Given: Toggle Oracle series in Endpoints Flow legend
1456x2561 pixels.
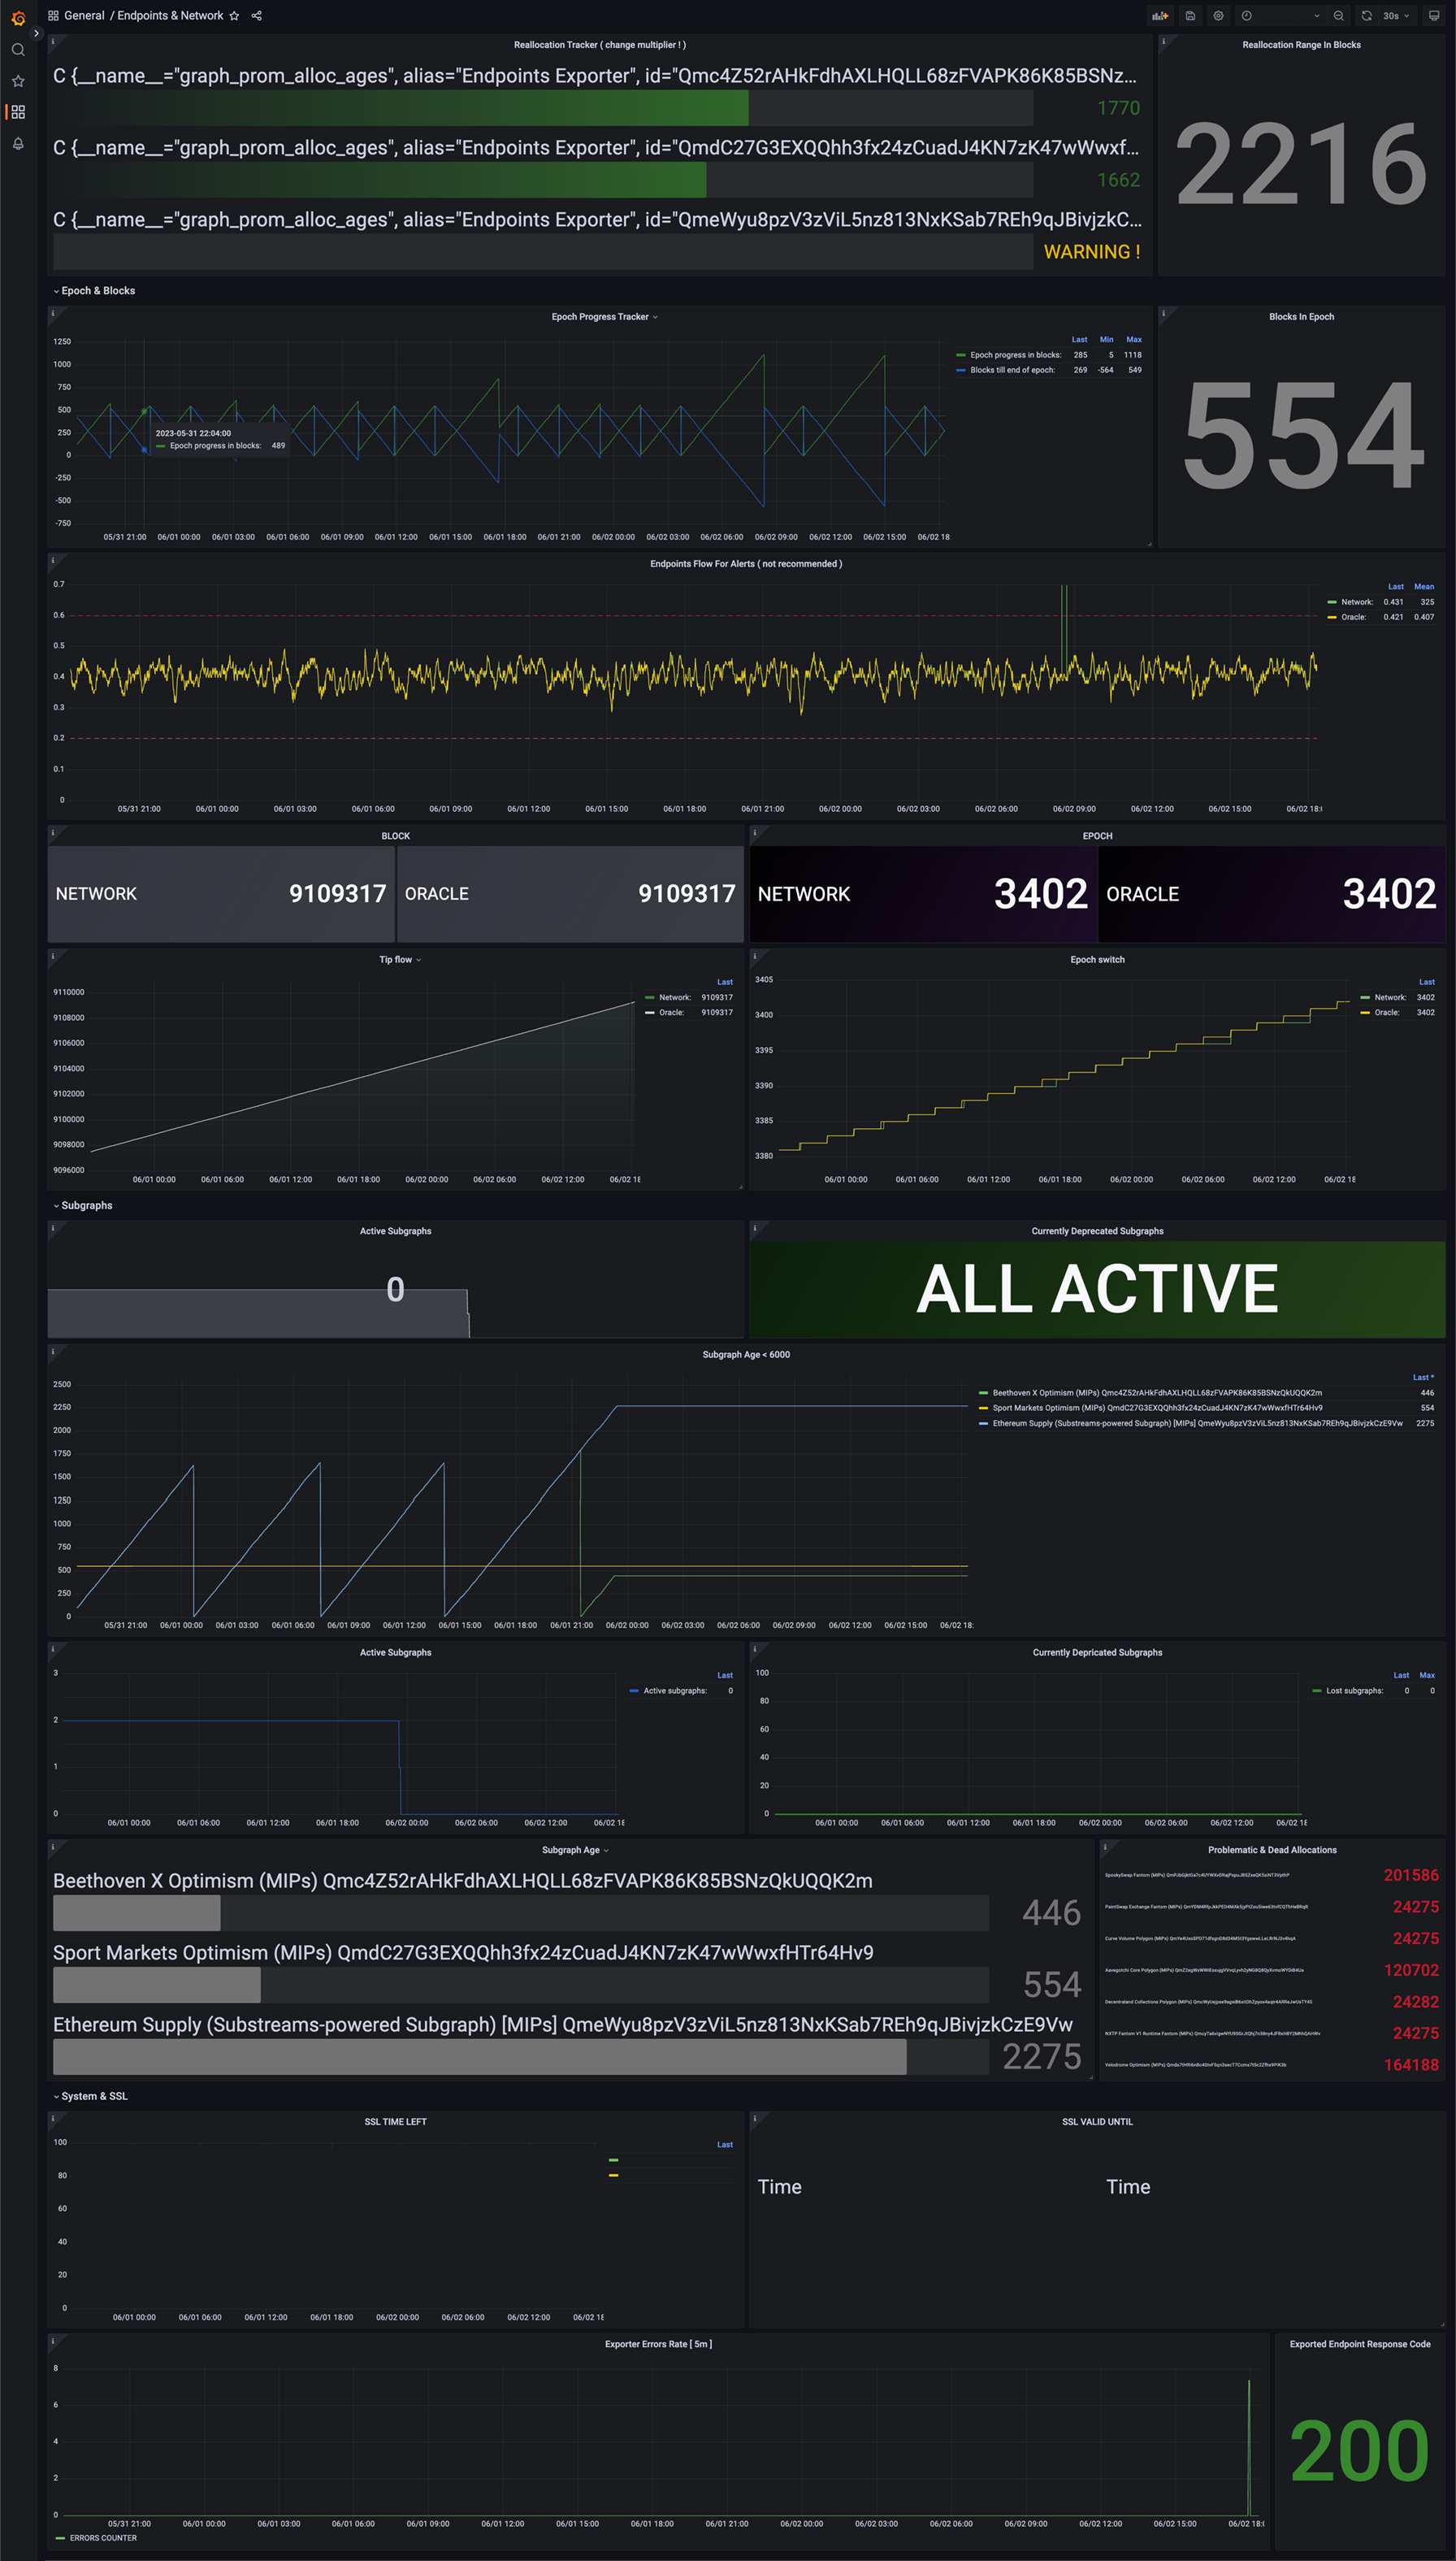Looking at the screenshot, I should pos(1353,617).
